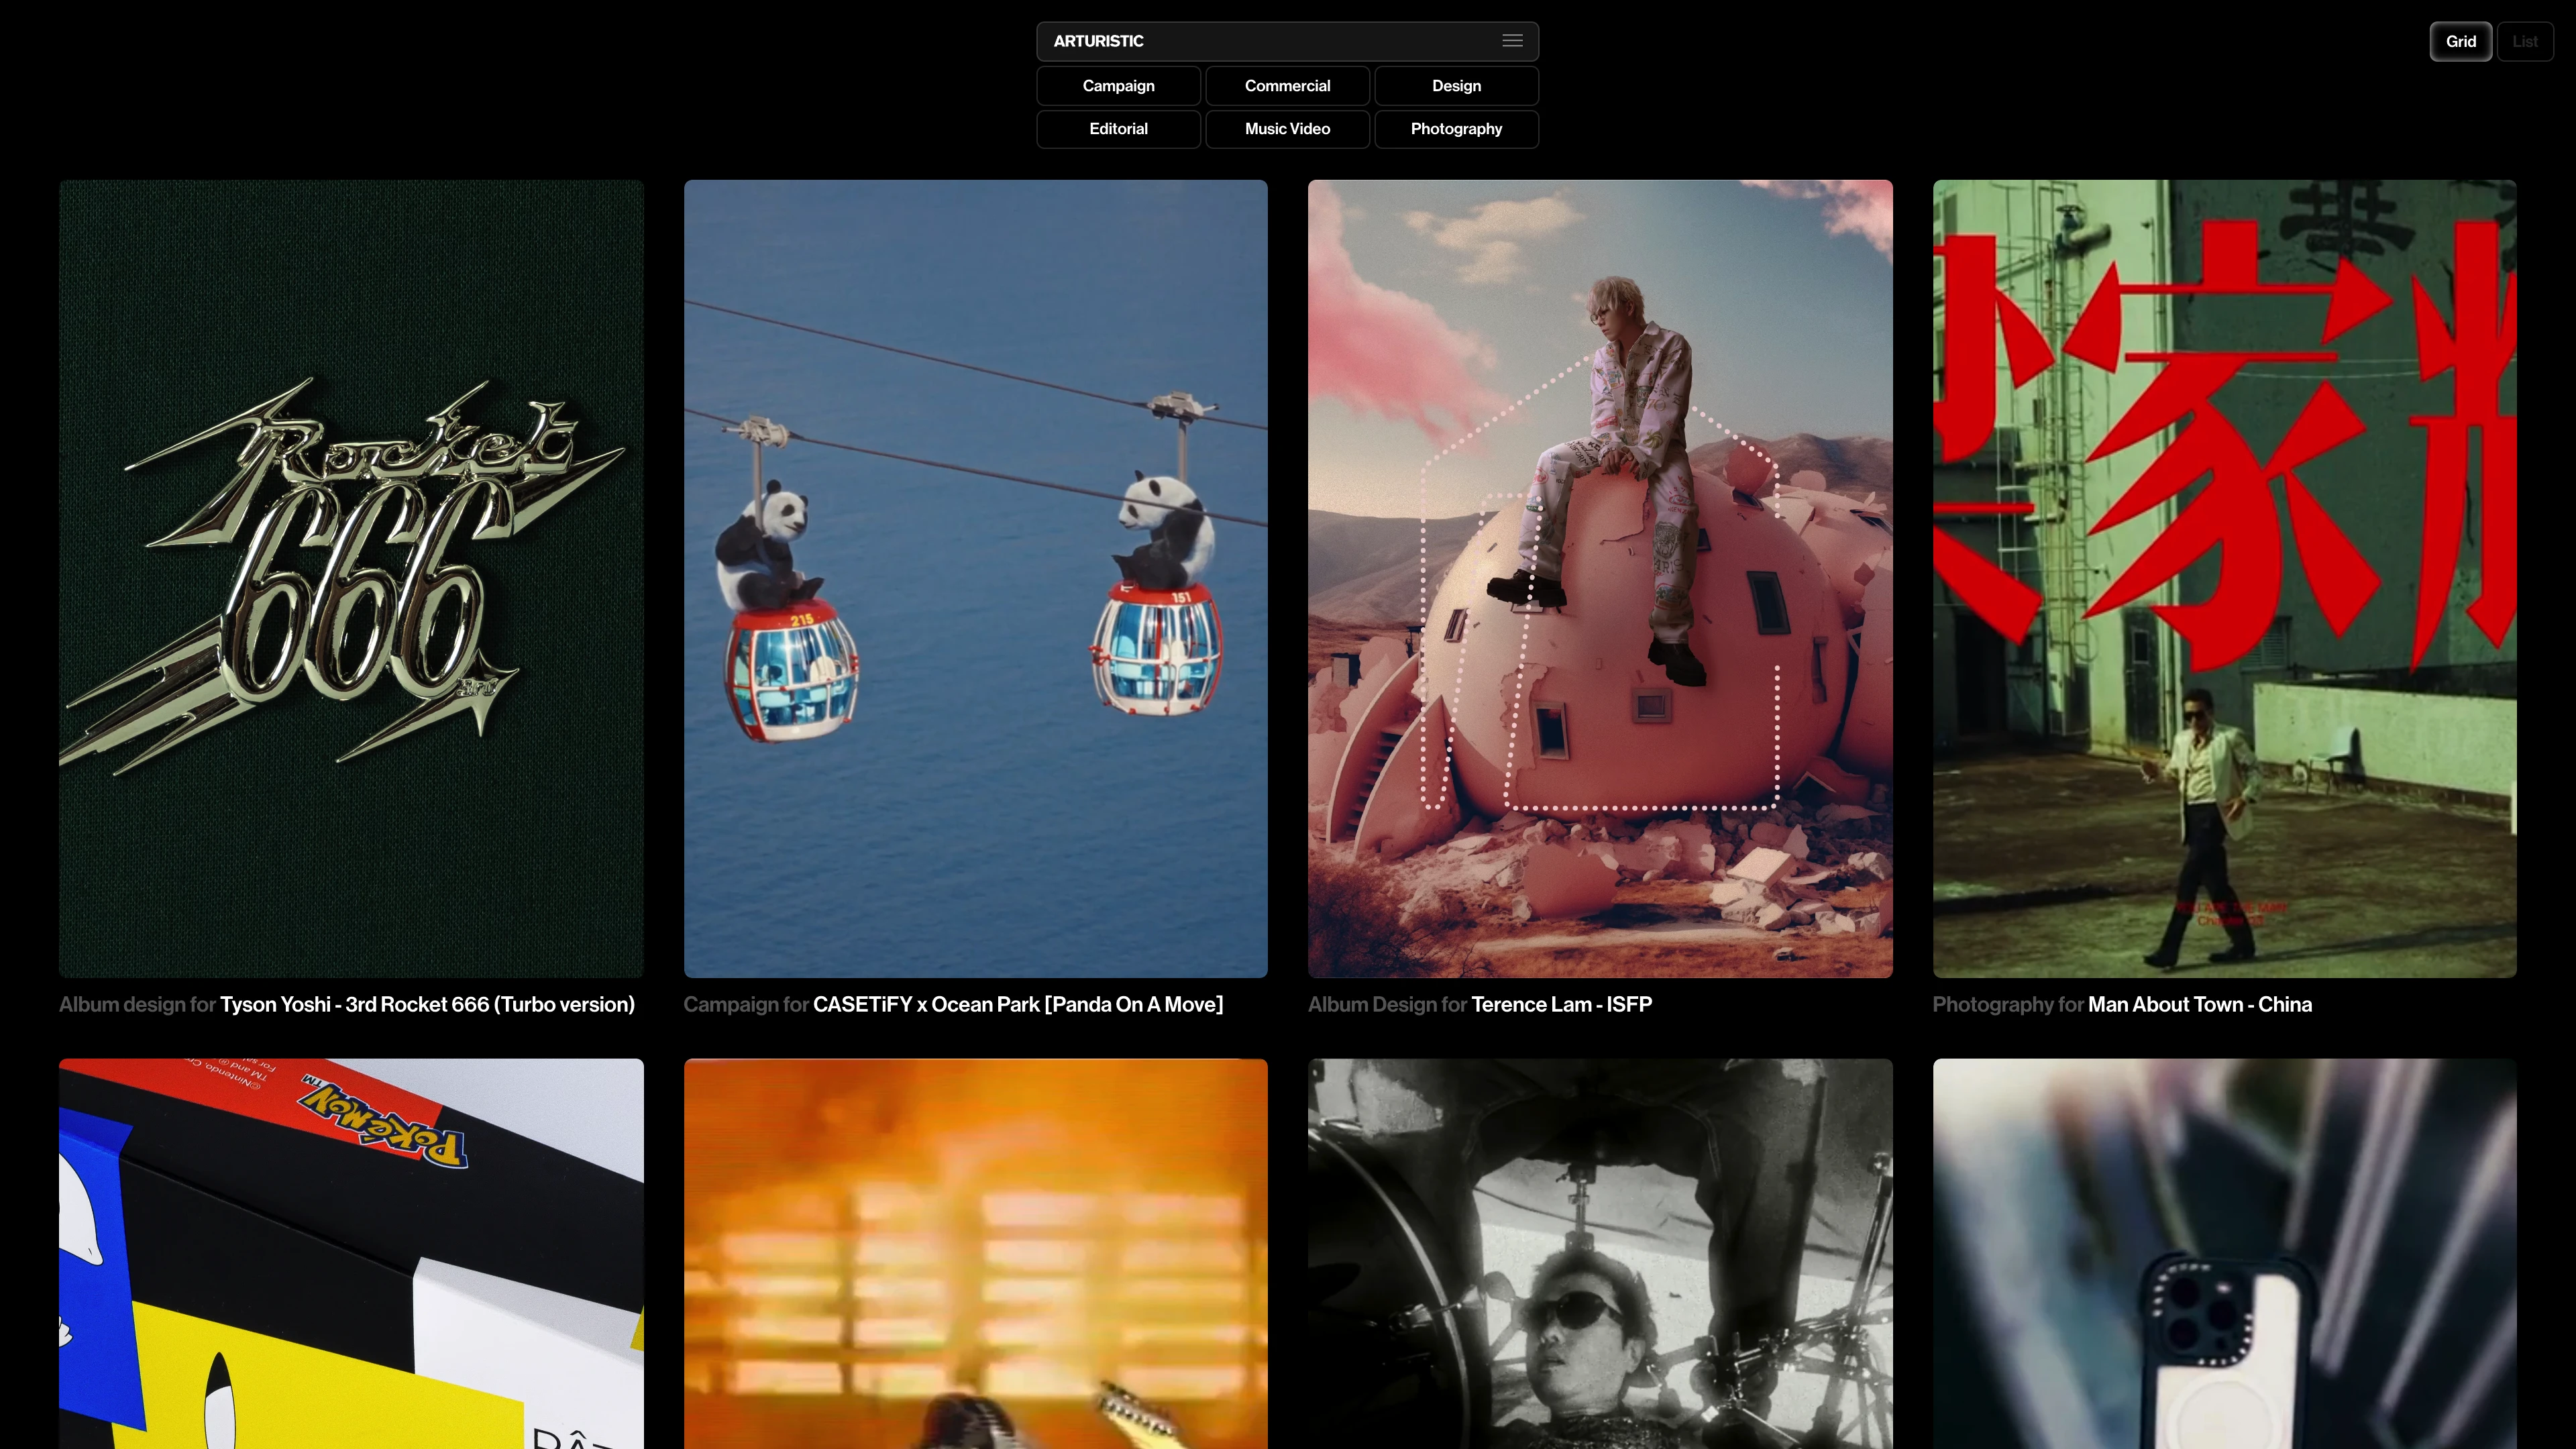
Task: Open the black-and-white drummer photo
Action: coord(1600,1254)
